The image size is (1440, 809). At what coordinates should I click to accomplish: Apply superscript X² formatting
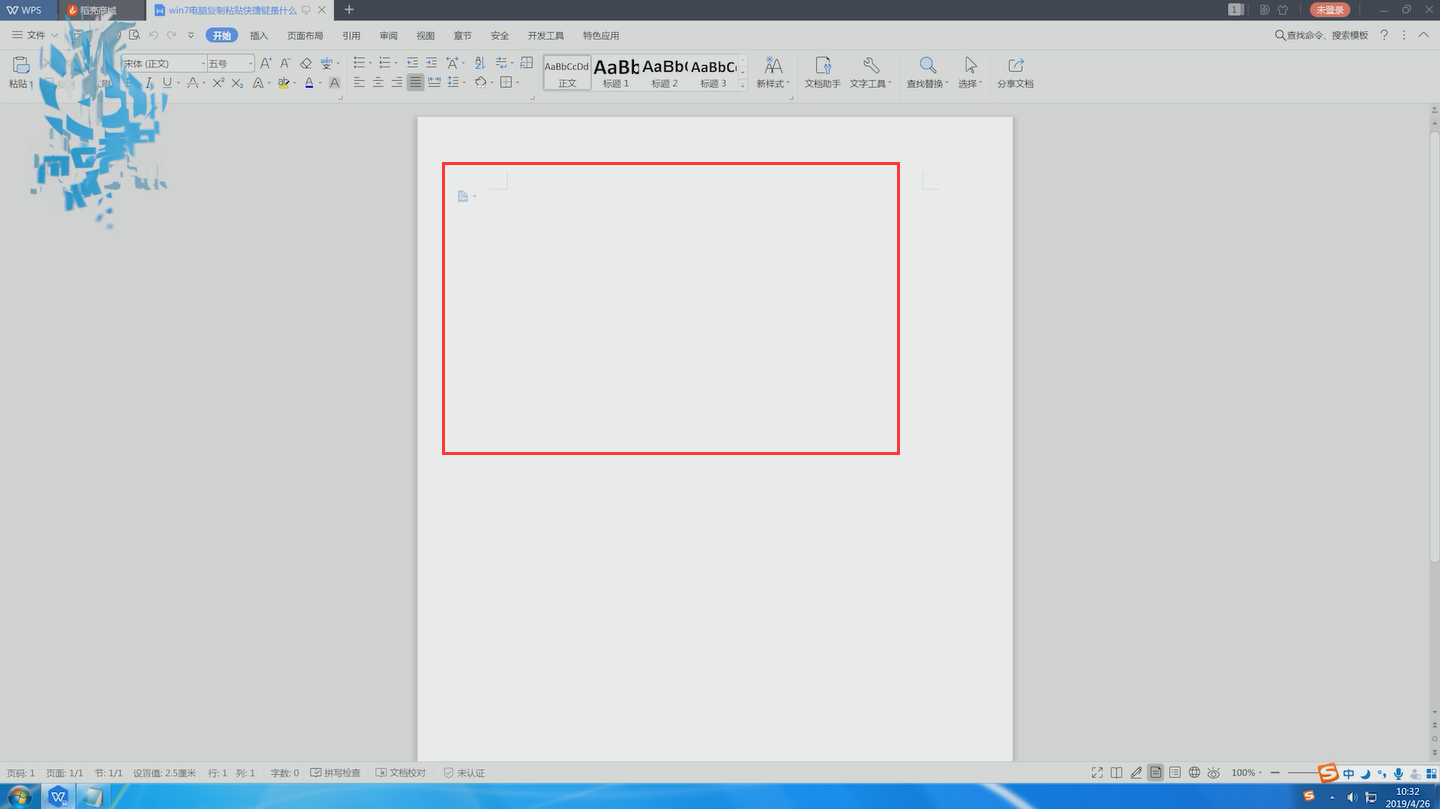[x=218, y=83]
